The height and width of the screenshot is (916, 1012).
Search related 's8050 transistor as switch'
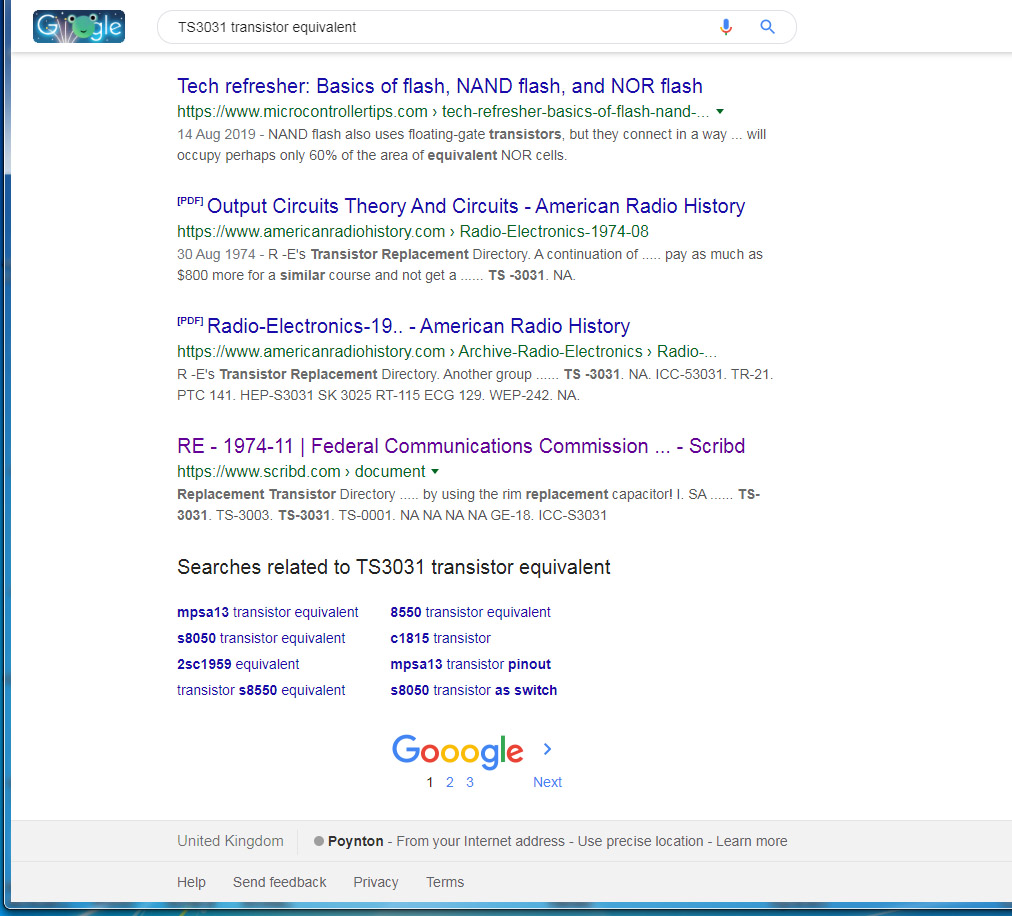(474, 690)
